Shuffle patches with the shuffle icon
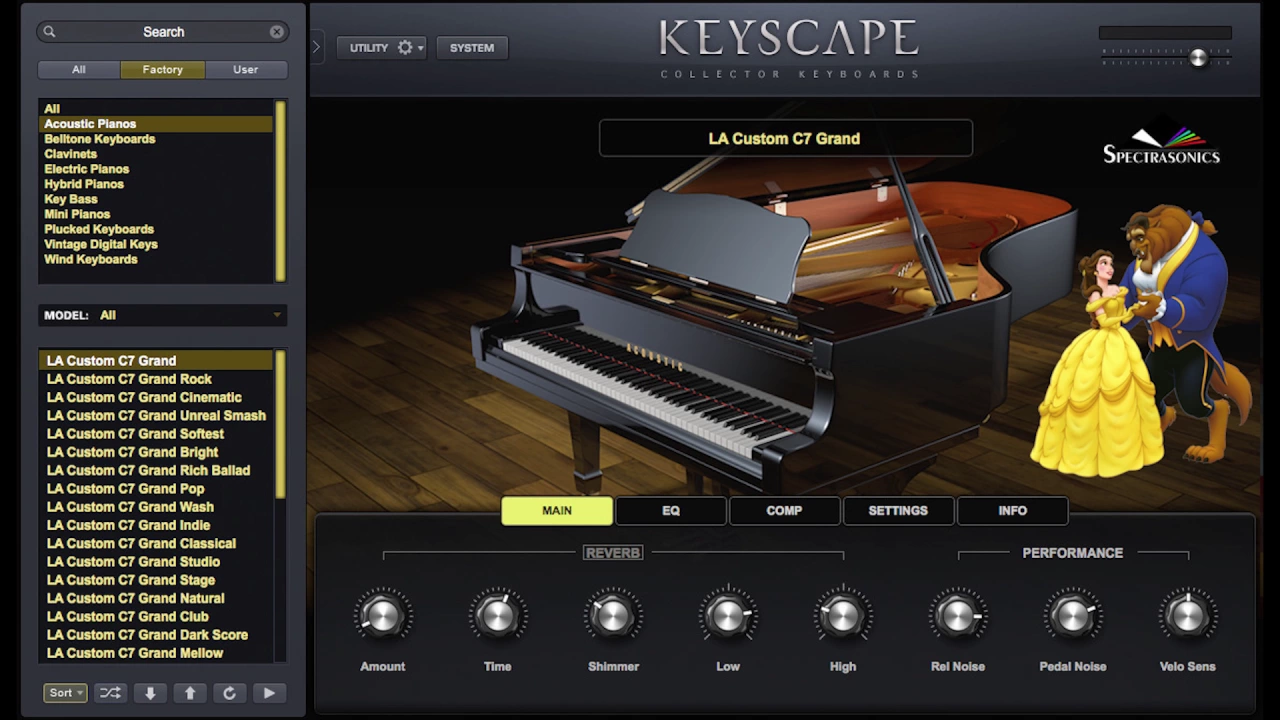Viewport: 1280px width, 720px height. click(x=110, y=692)
